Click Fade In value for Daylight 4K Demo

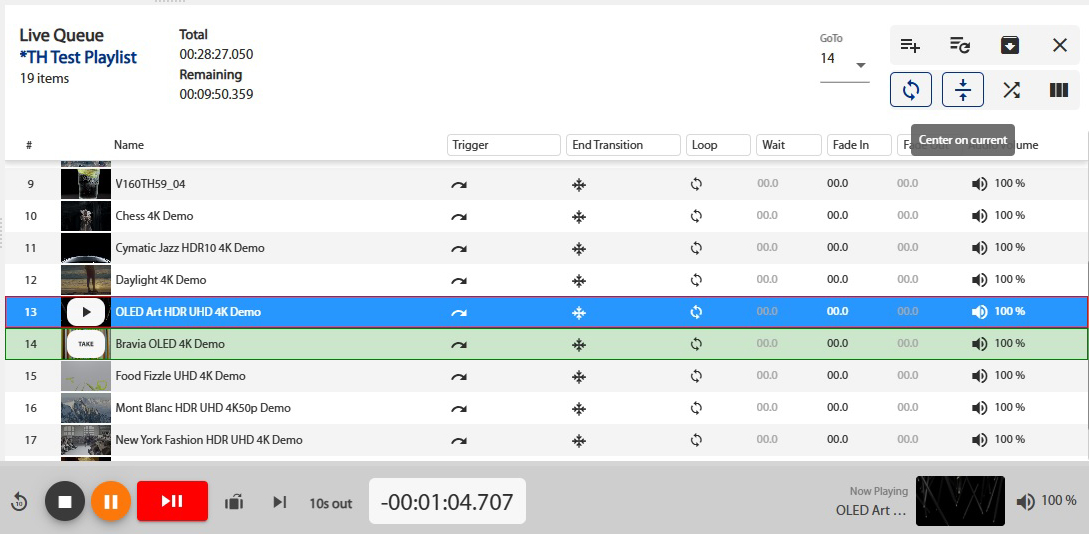click(838, 280)
